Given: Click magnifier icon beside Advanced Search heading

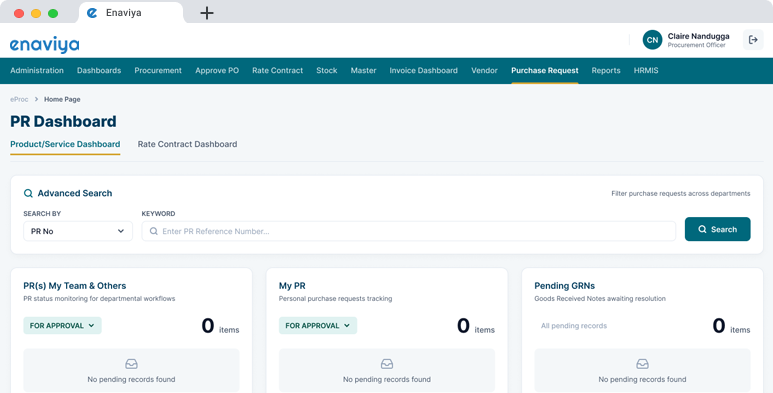Looking at the screenshot, I should click(x=29, y=193).
